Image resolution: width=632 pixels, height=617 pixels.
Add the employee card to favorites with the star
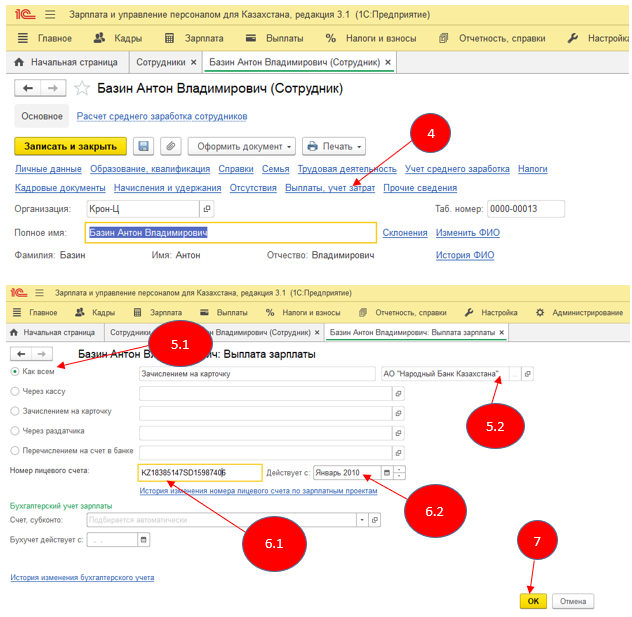pos(82,88)
